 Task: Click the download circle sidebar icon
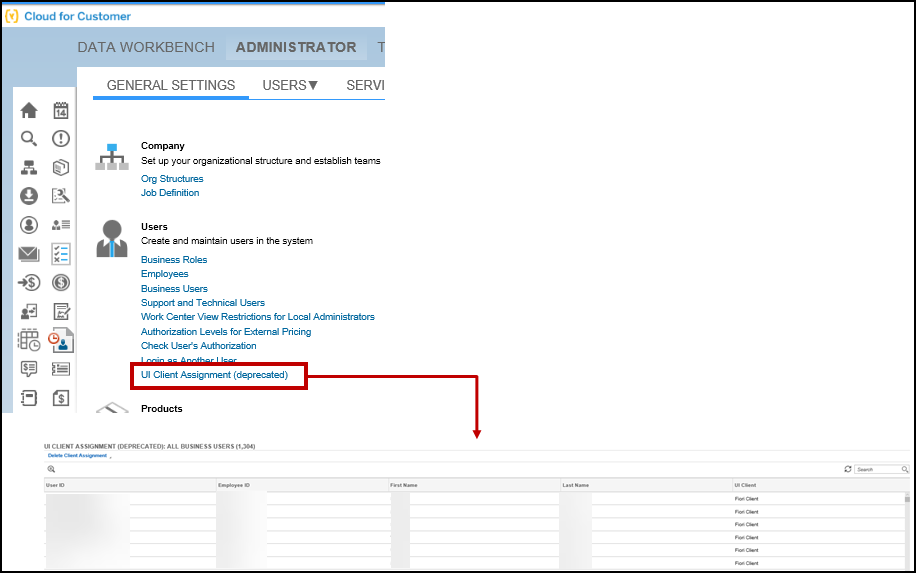[29, 196]
